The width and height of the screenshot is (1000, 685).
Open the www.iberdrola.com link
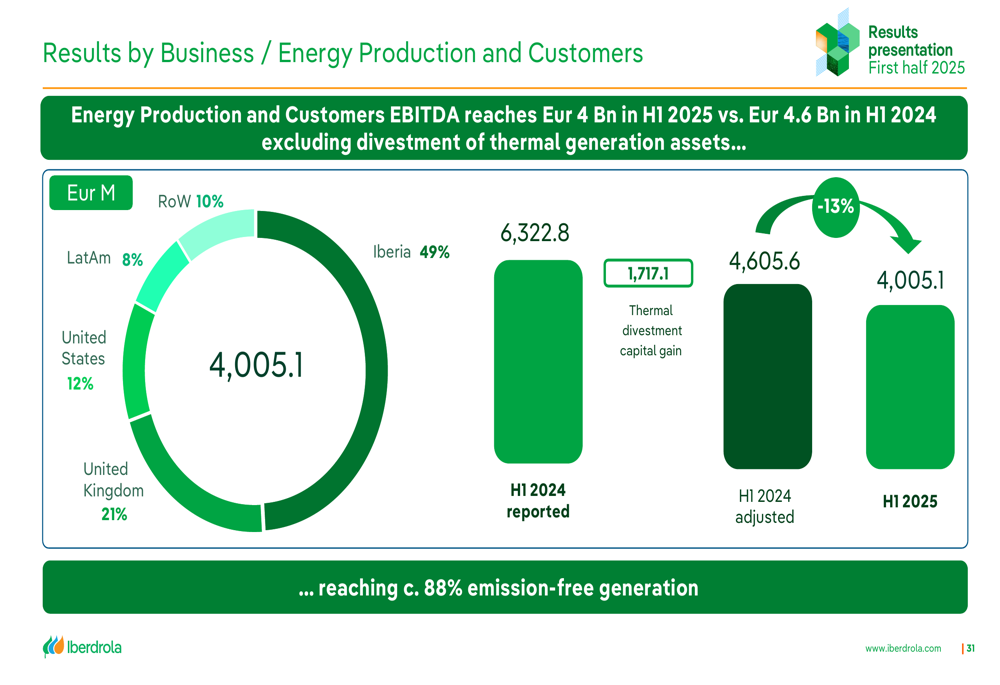click(903, 648)
